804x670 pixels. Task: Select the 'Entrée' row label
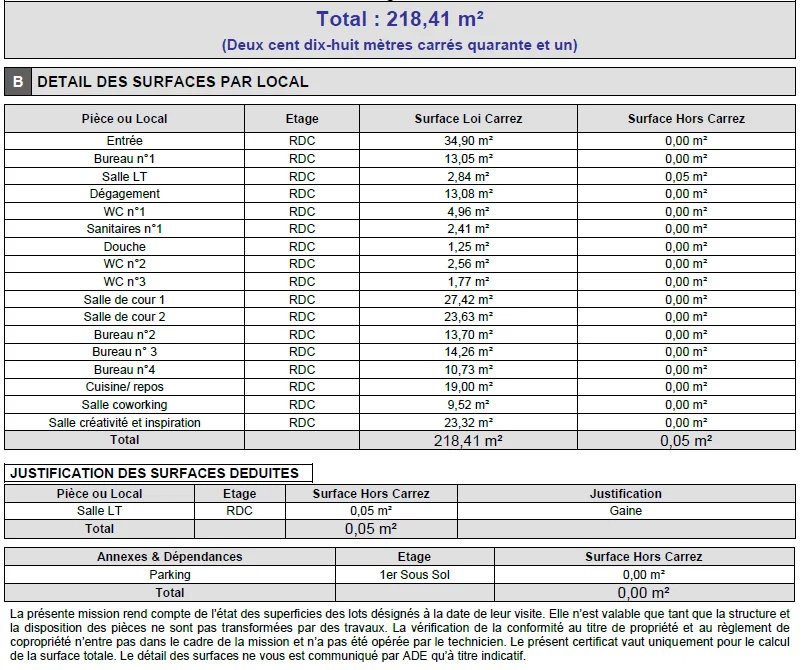coord(125,141)
